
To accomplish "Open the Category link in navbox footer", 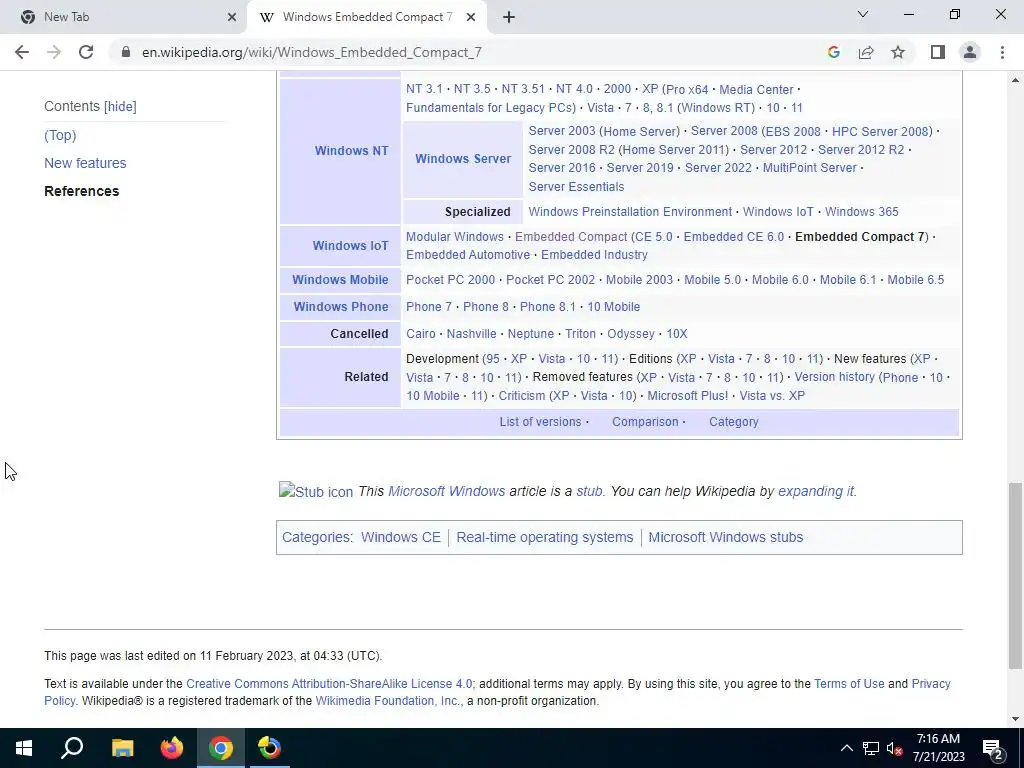I will pyautogui.click(x=733, y=422).
